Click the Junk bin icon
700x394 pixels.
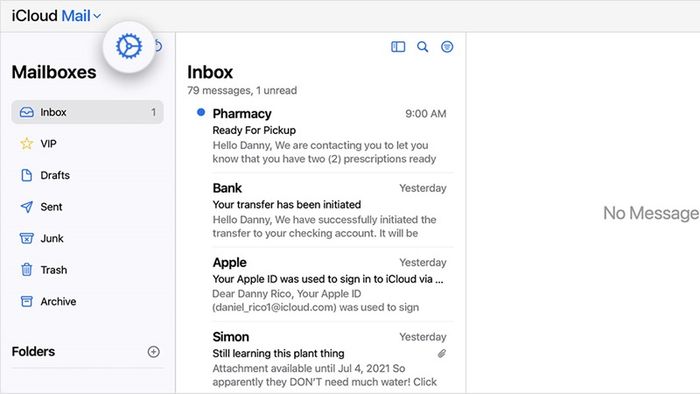point(27,238)
